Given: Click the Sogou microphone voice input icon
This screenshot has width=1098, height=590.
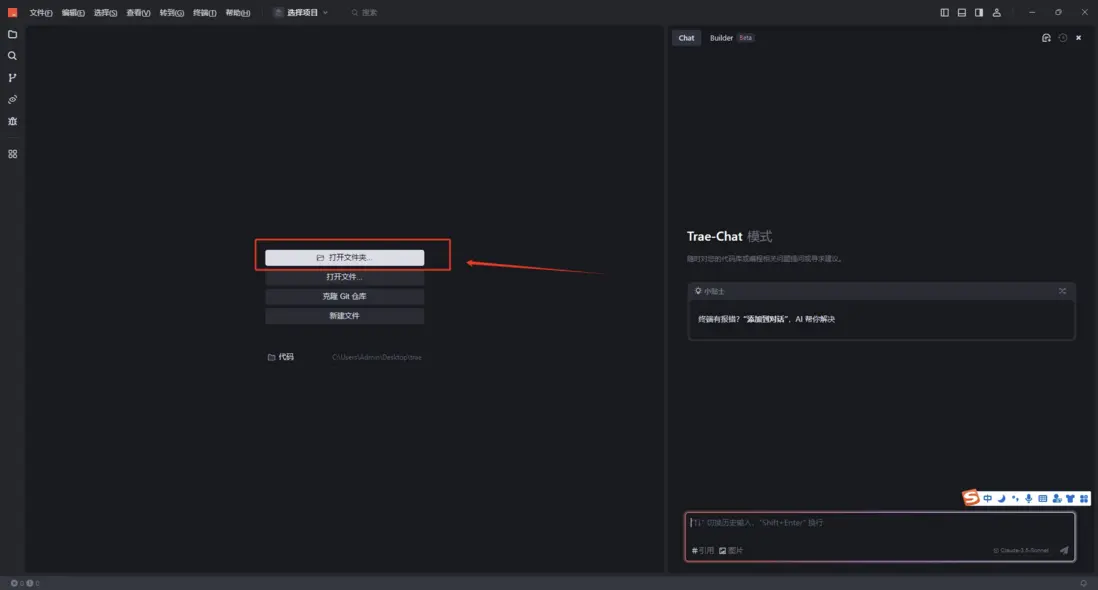Looking at the screenshot, I should [x=1029, y=498].
